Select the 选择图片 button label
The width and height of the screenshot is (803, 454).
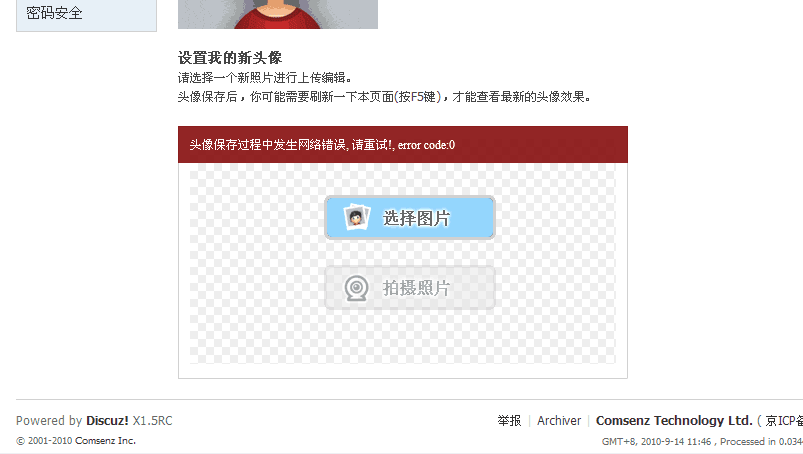click(416, 218)
